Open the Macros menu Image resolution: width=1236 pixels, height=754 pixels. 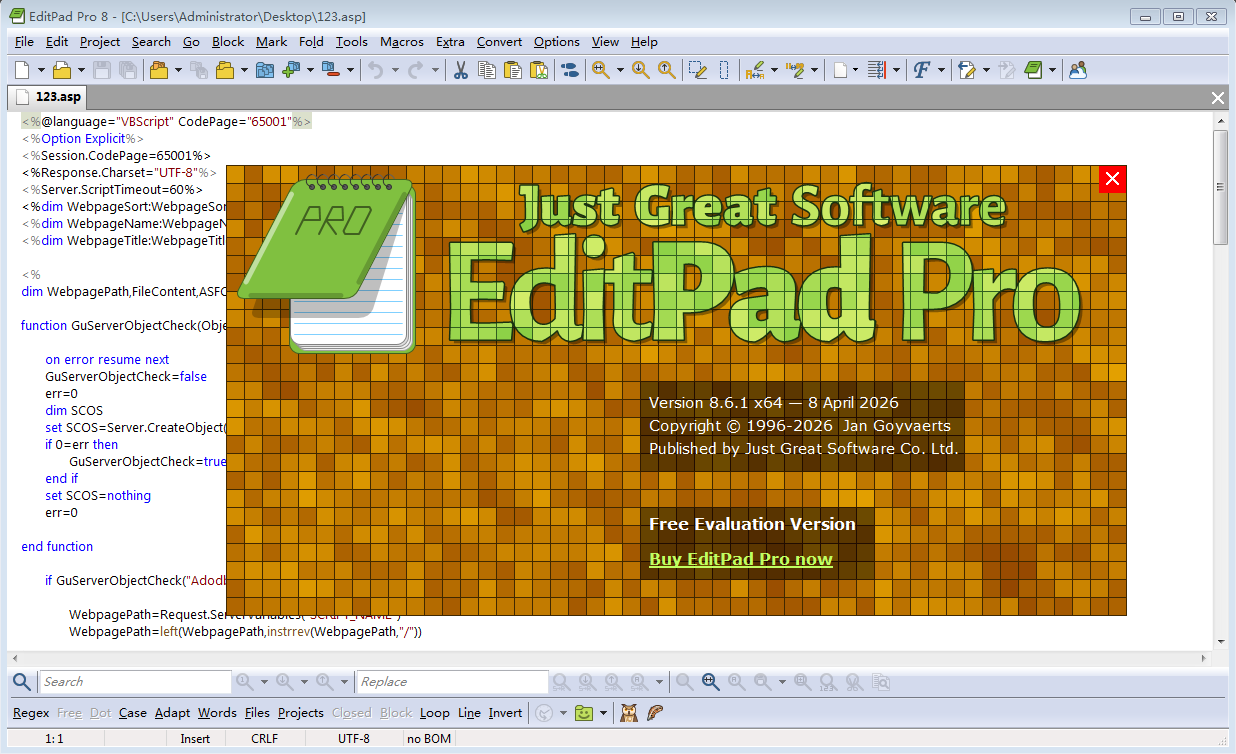(x=402, y=42)
